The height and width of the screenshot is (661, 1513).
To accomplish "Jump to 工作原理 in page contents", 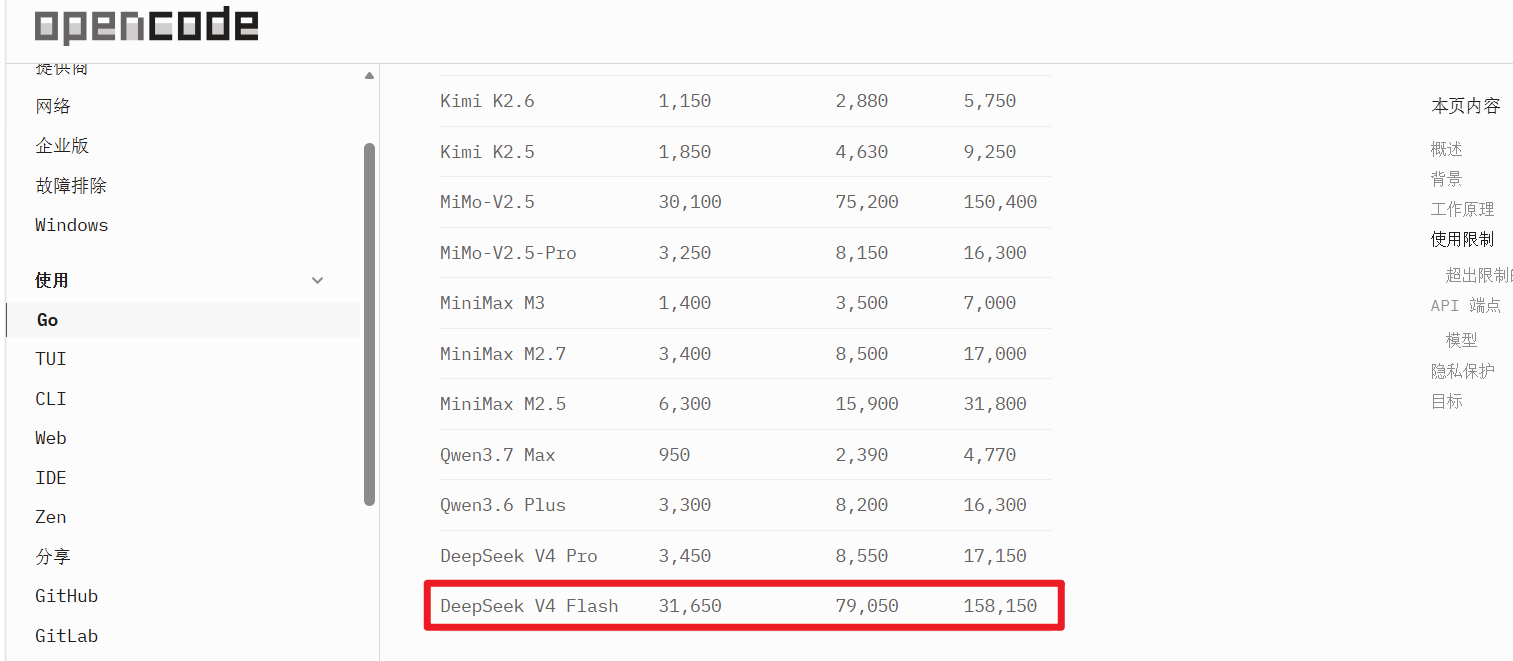I will [x=1462, y=209].
